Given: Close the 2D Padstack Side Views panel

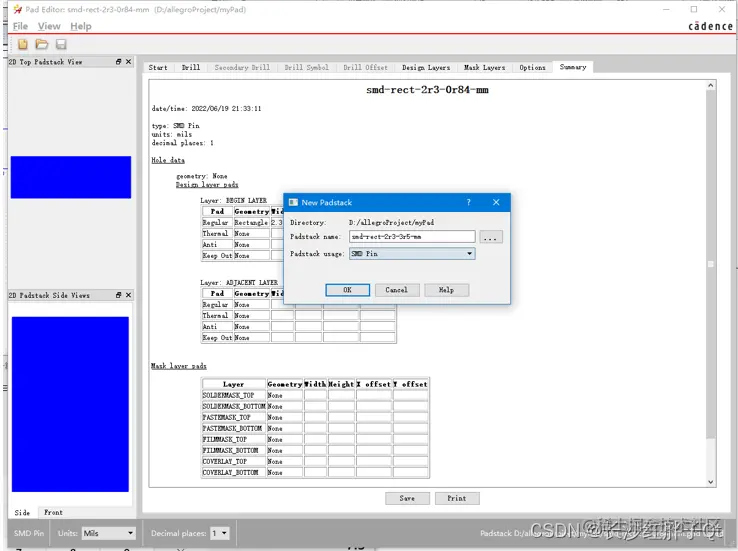Looking at the screenshot, I should (128, 295).
